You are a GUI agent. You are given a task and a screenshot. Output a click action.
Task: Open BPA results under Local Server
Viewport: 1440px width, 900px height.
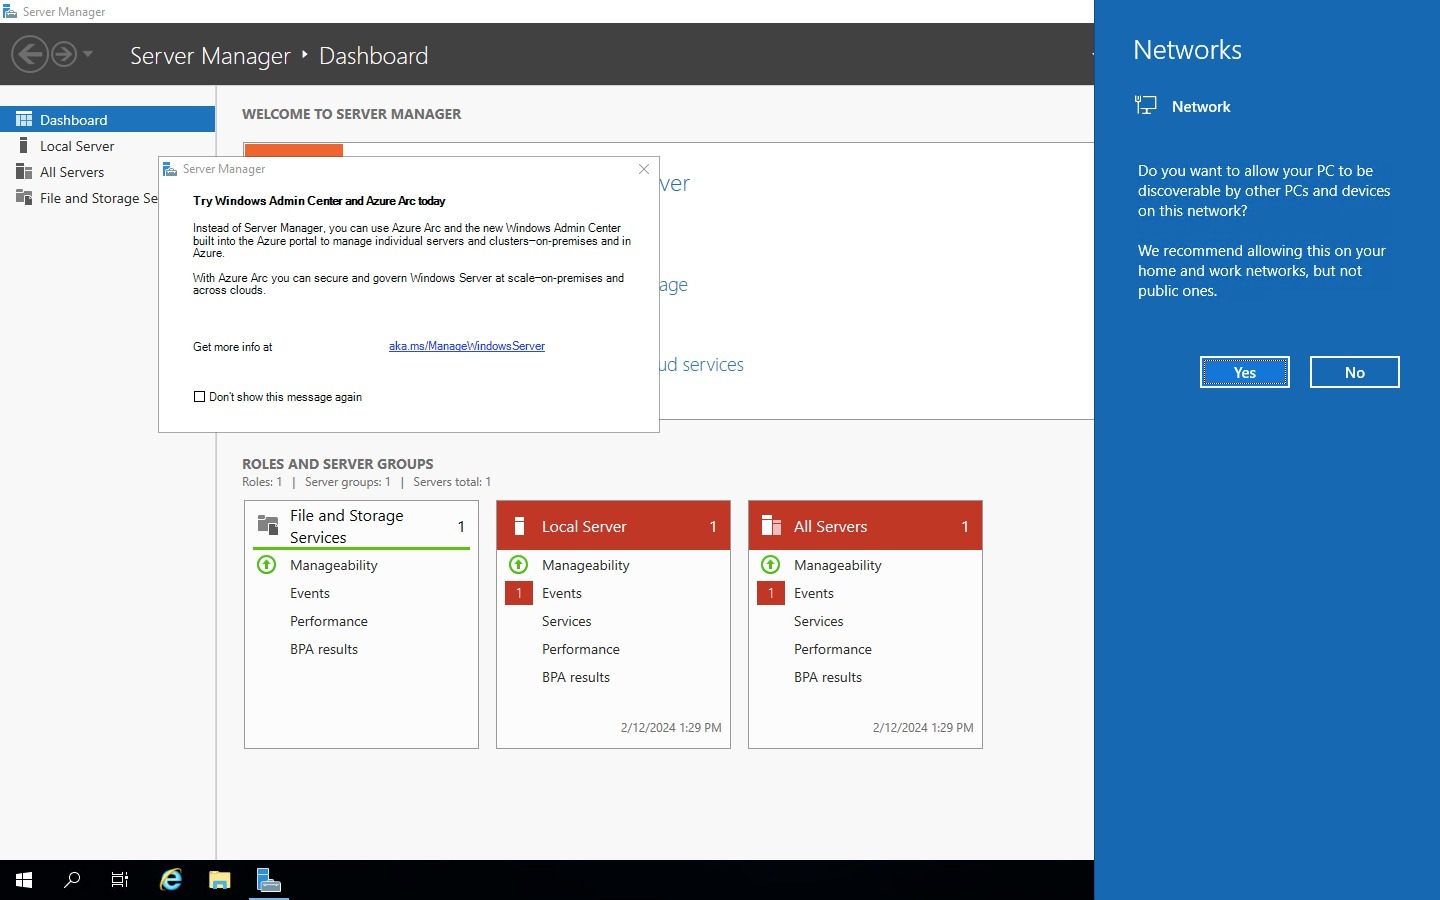576,677
